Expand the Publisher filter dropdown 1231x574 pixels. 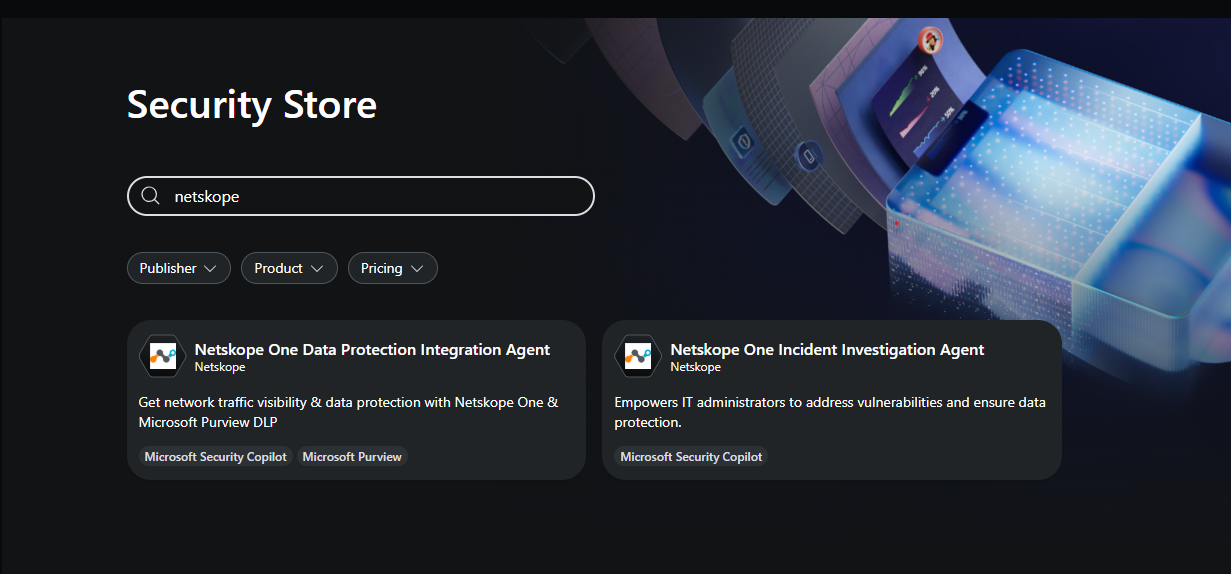pos(179,268)
